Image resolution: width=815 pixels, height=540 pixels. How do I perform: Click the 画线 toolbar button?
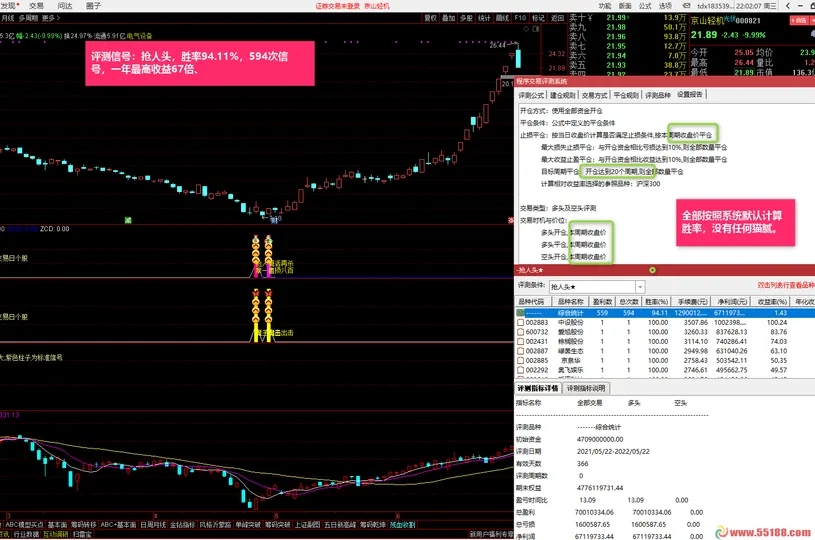[x=502, y=17]
